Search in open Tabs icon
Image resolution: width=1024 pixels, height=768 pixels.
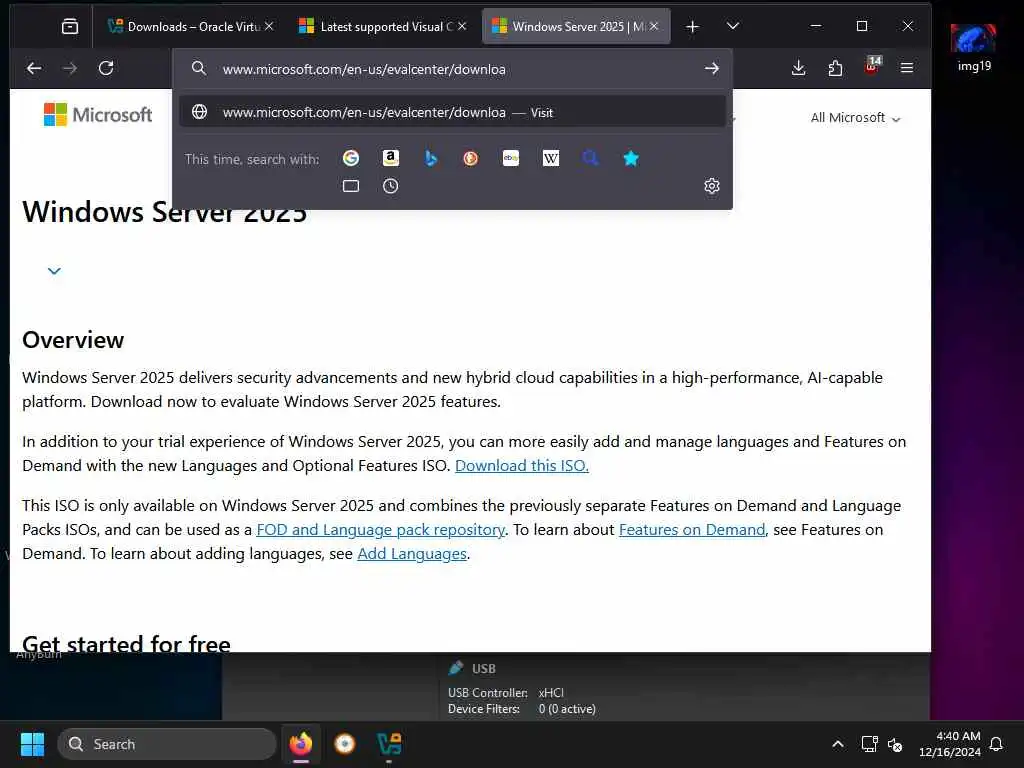pos(351,186)
